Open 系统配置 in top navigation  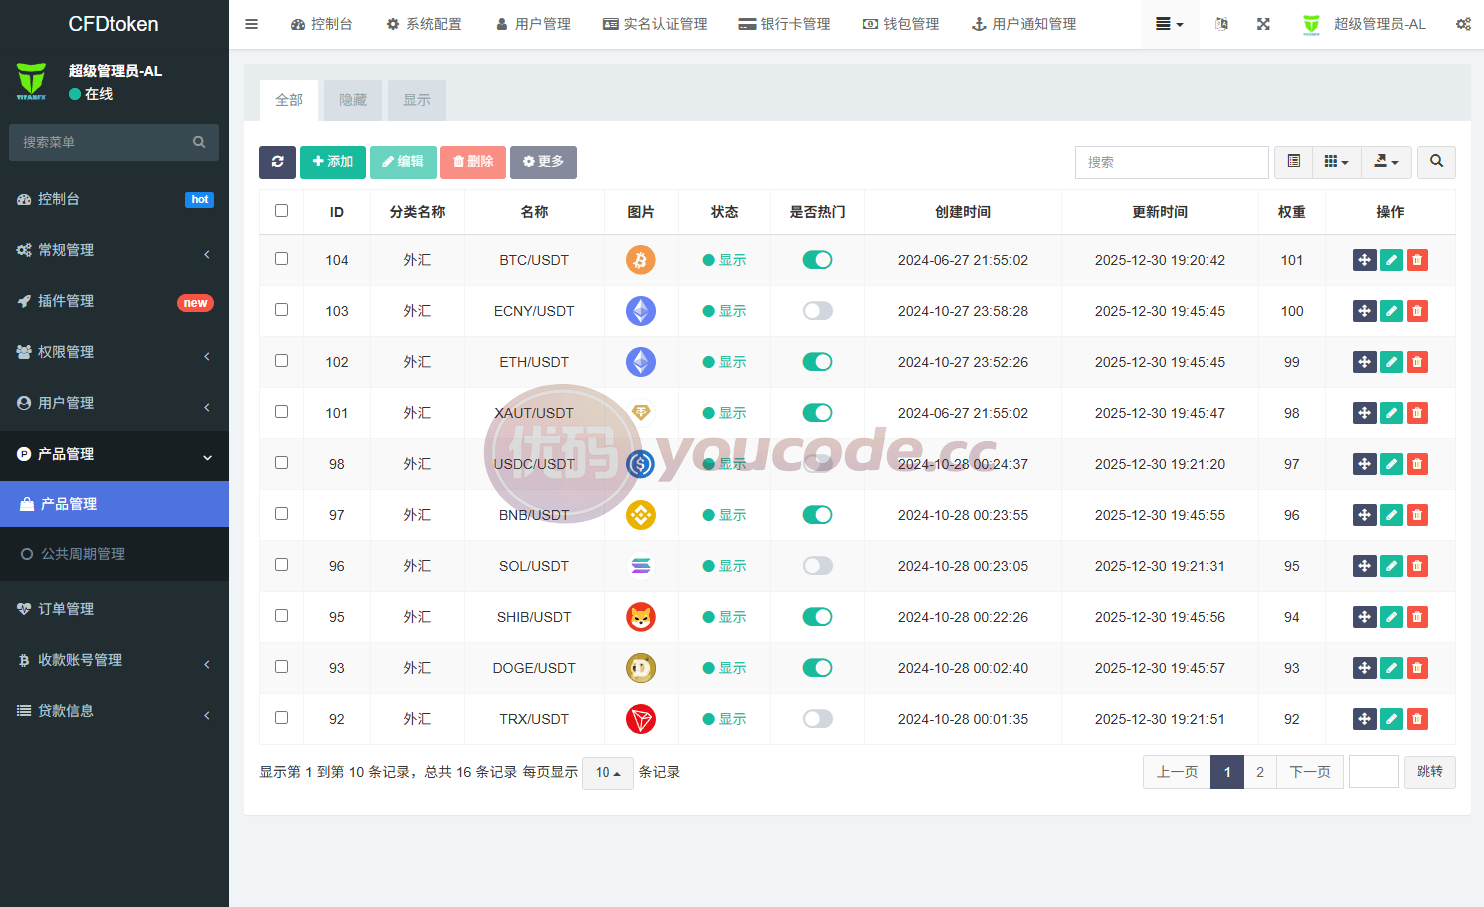pyautogui.click(x=424, y=24)
